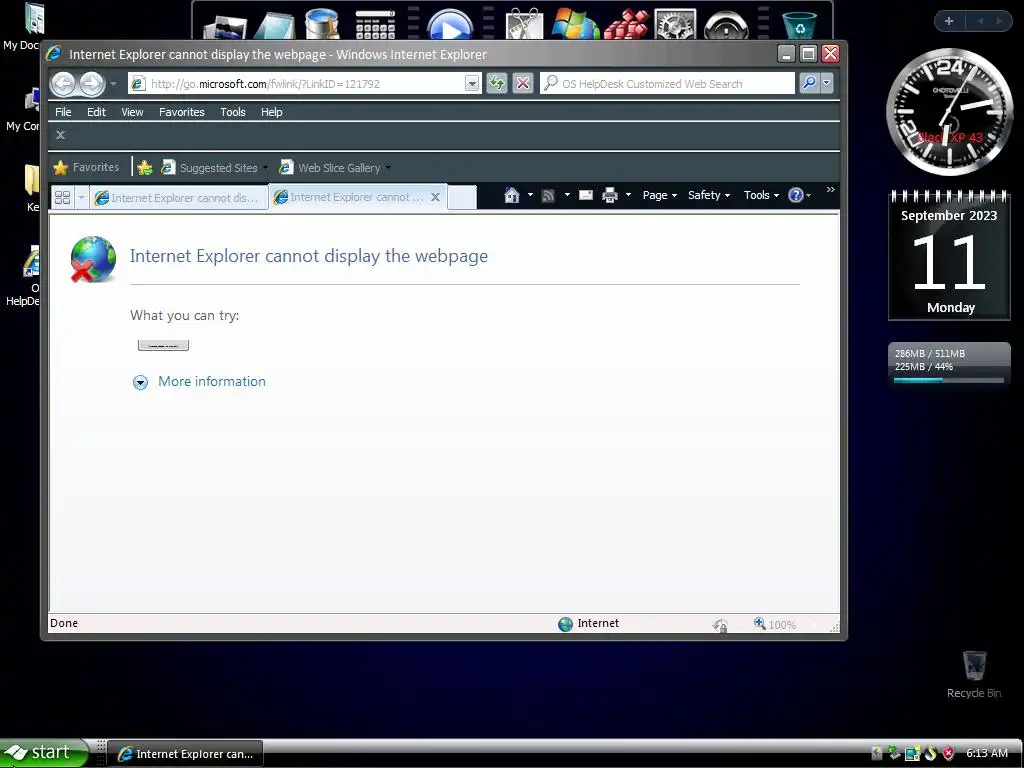The width and height of the screenshot is (1024, 768).
Task: Switch to the first Internet Explorer cannot display tab
Action: [178, 197]
